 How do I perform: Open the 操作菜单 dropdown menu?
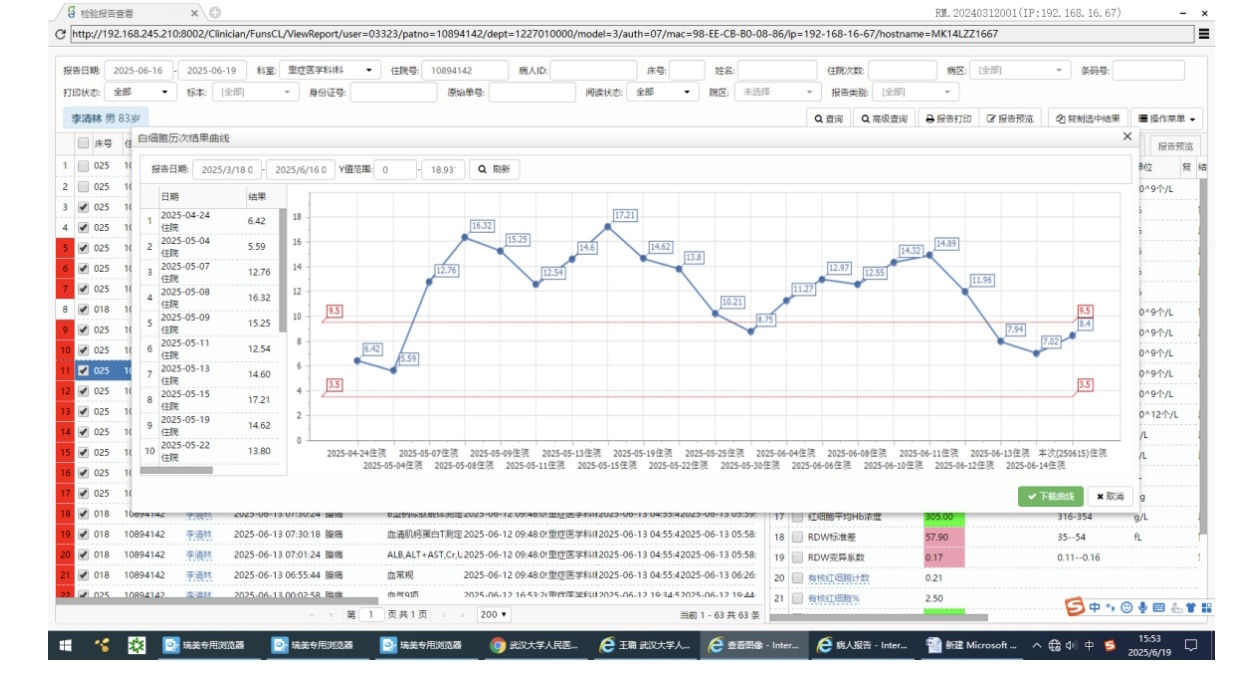[1168, 118]
